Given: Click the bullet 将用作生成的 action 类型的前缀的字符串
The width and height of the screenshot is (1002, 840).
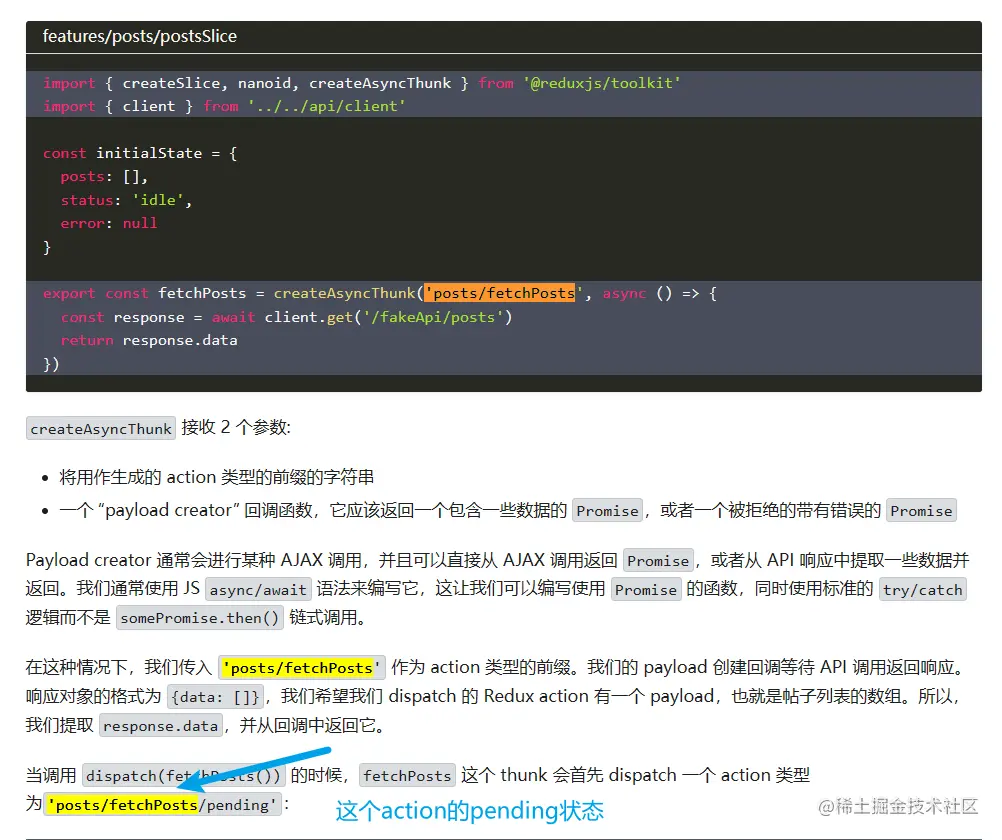Looking at the screenshot, I should (x=217, y=477).
